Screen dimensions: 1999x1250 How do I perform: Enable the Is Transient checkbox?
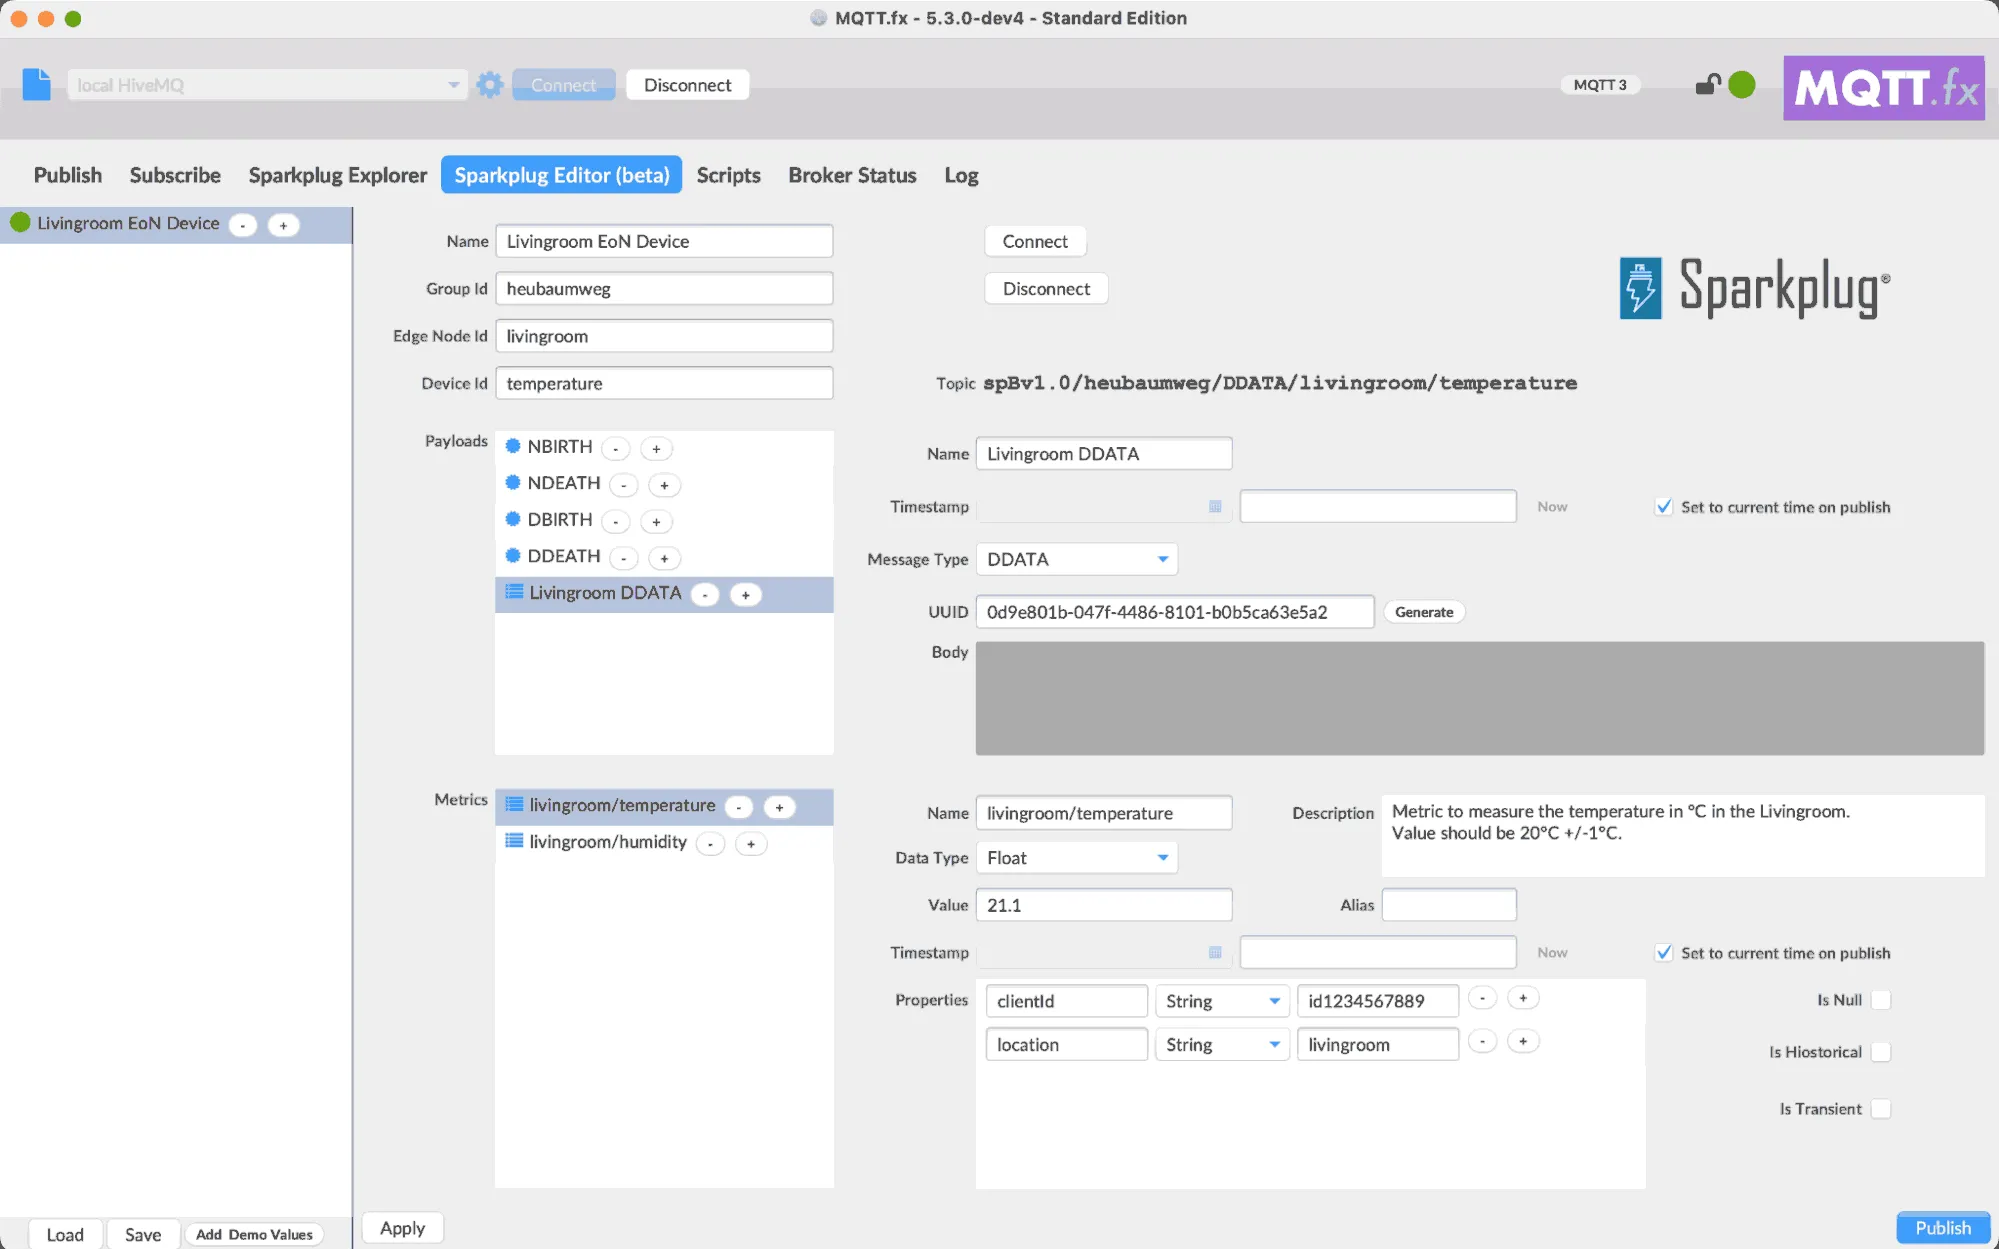[x=1881, y=1109]
